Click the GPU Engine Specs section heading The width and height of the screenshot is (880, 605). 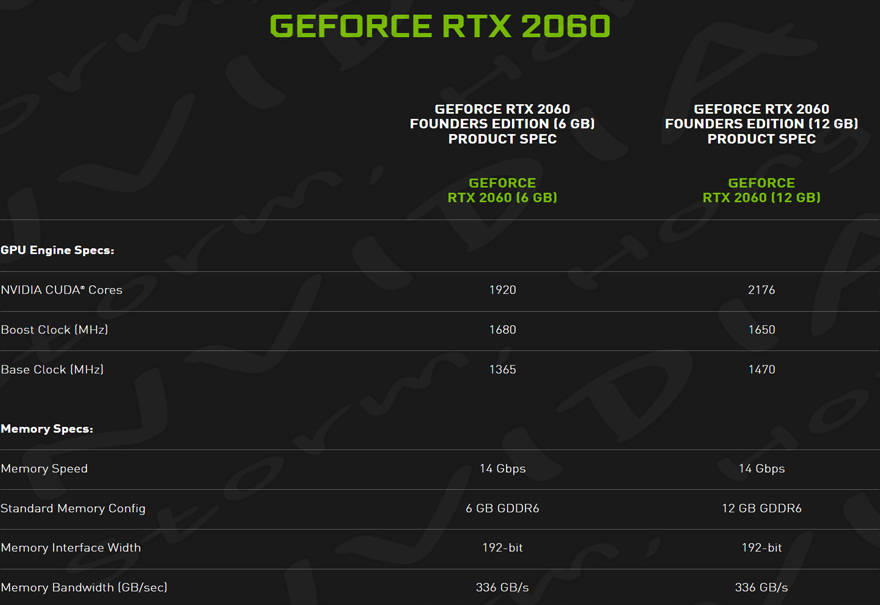pyautogui.click(x=57, y=250)
